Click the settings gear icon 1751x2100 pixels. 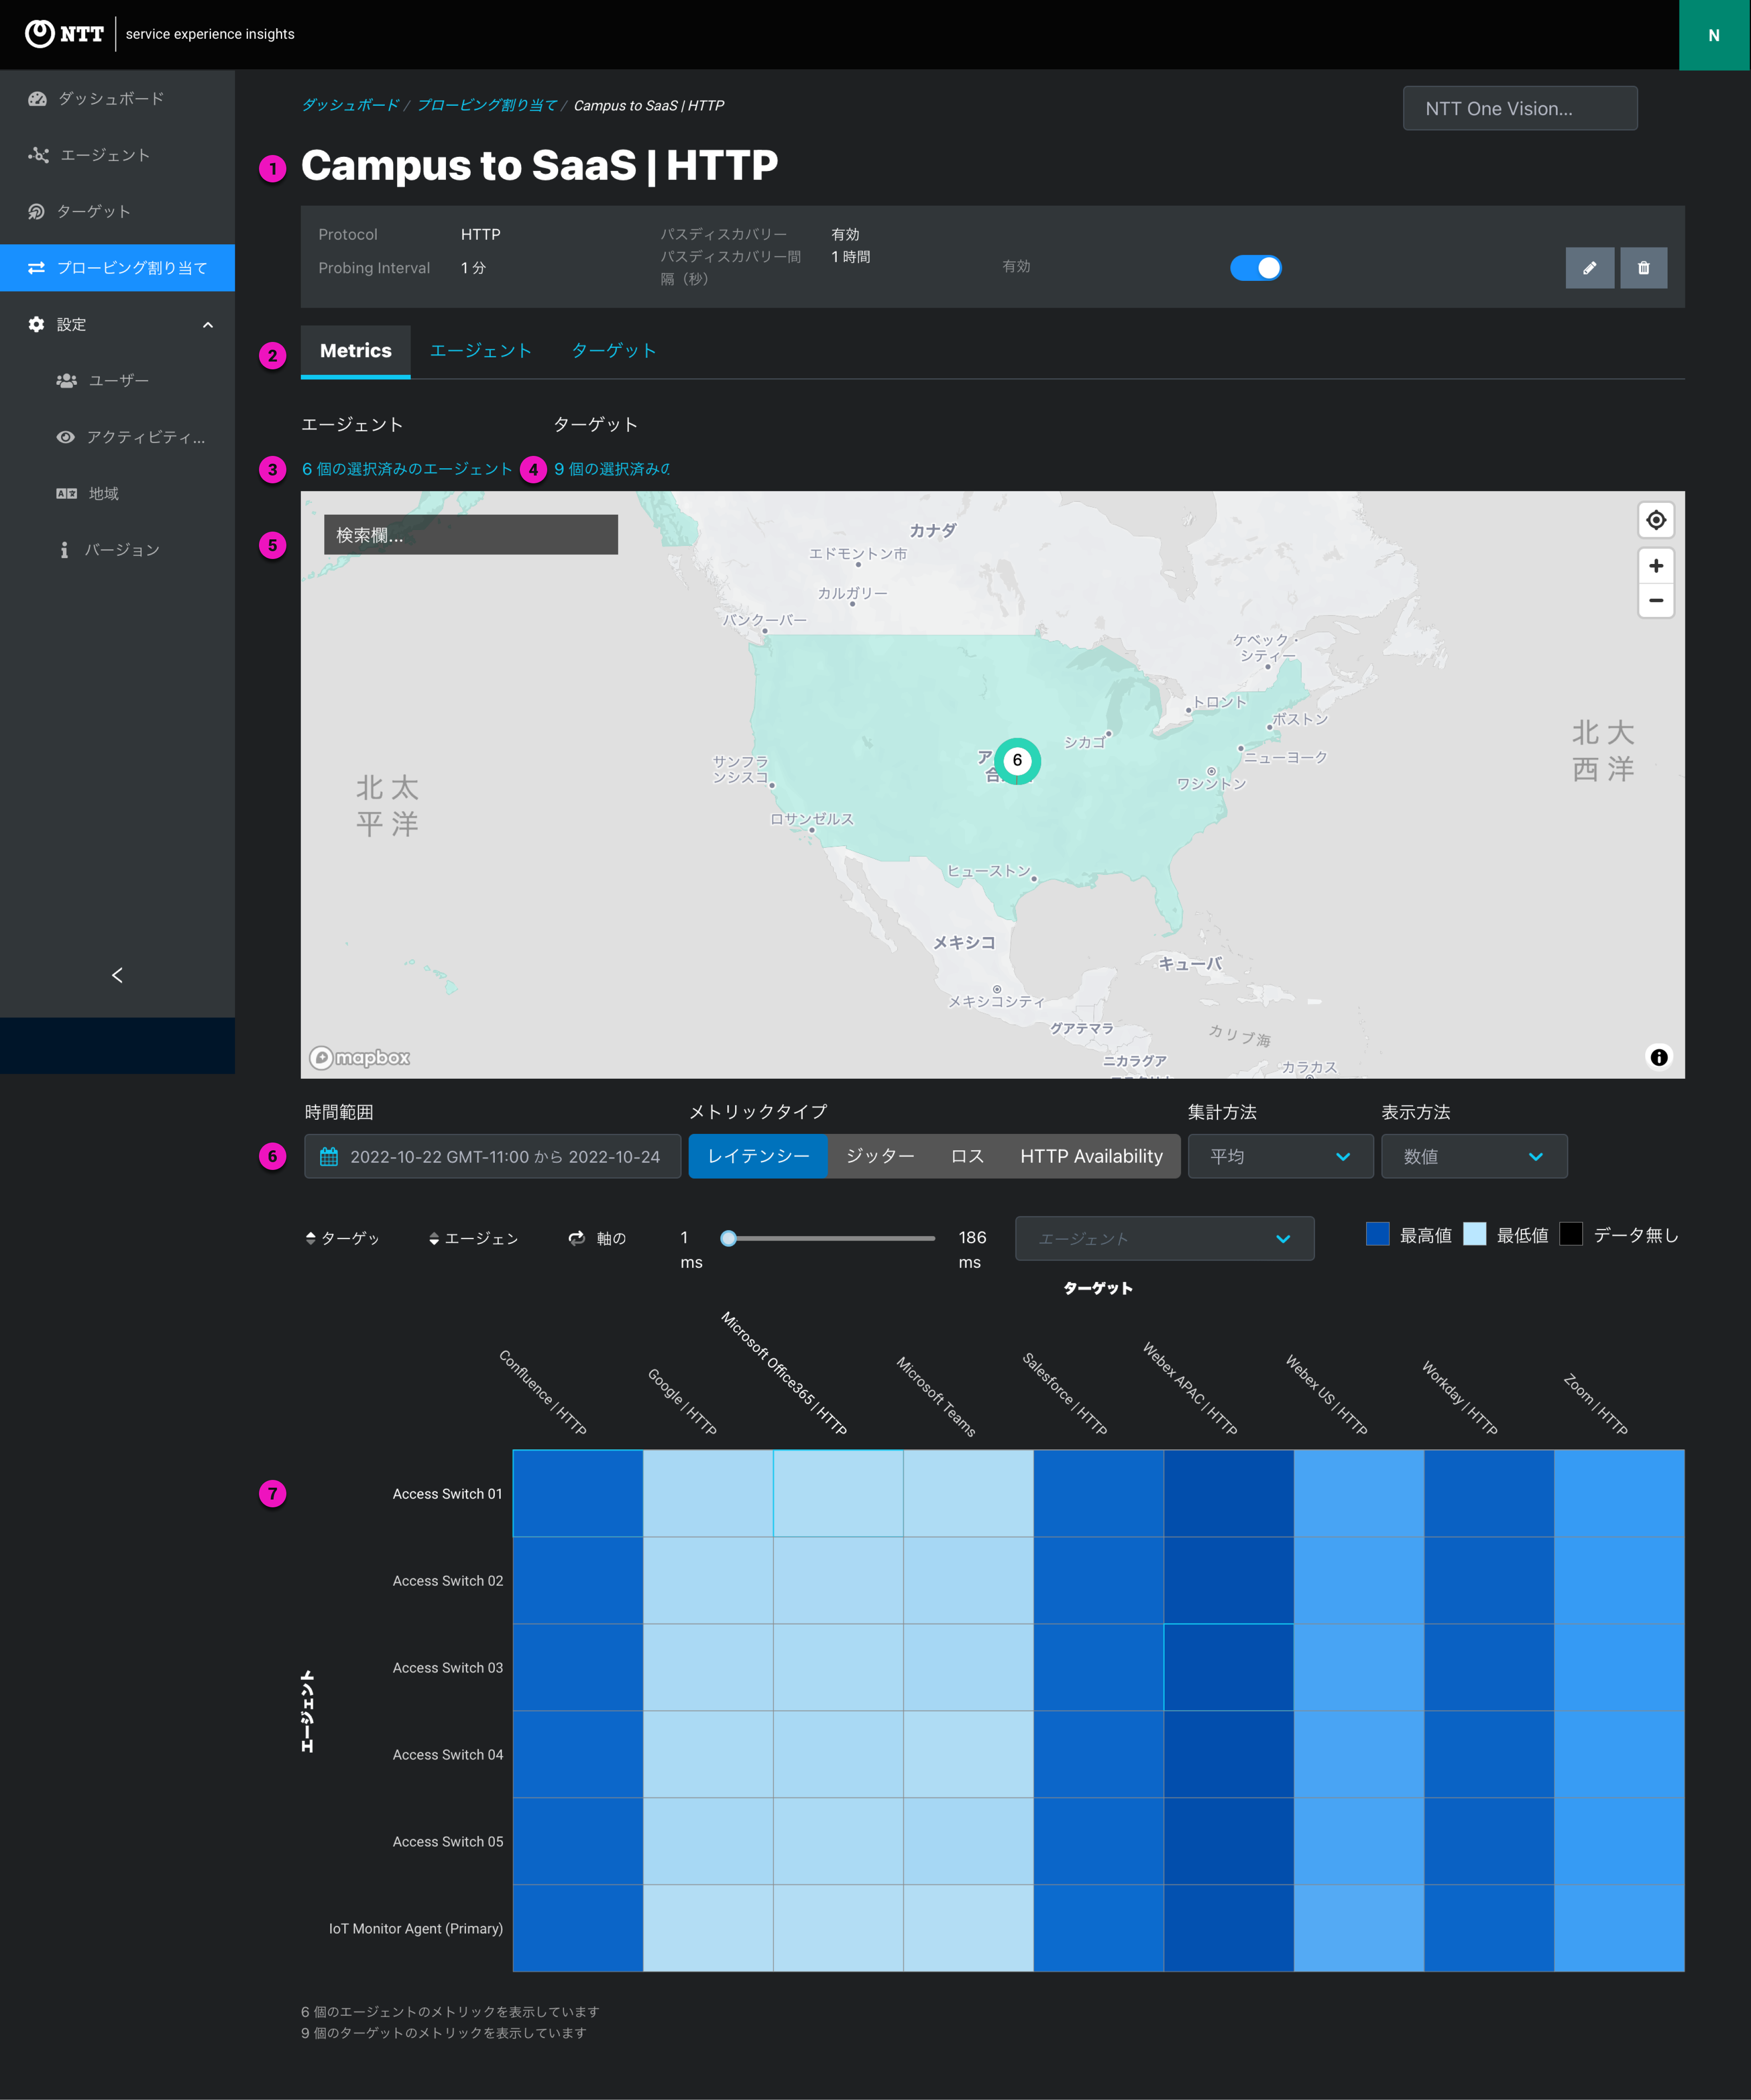pos(36,324)
